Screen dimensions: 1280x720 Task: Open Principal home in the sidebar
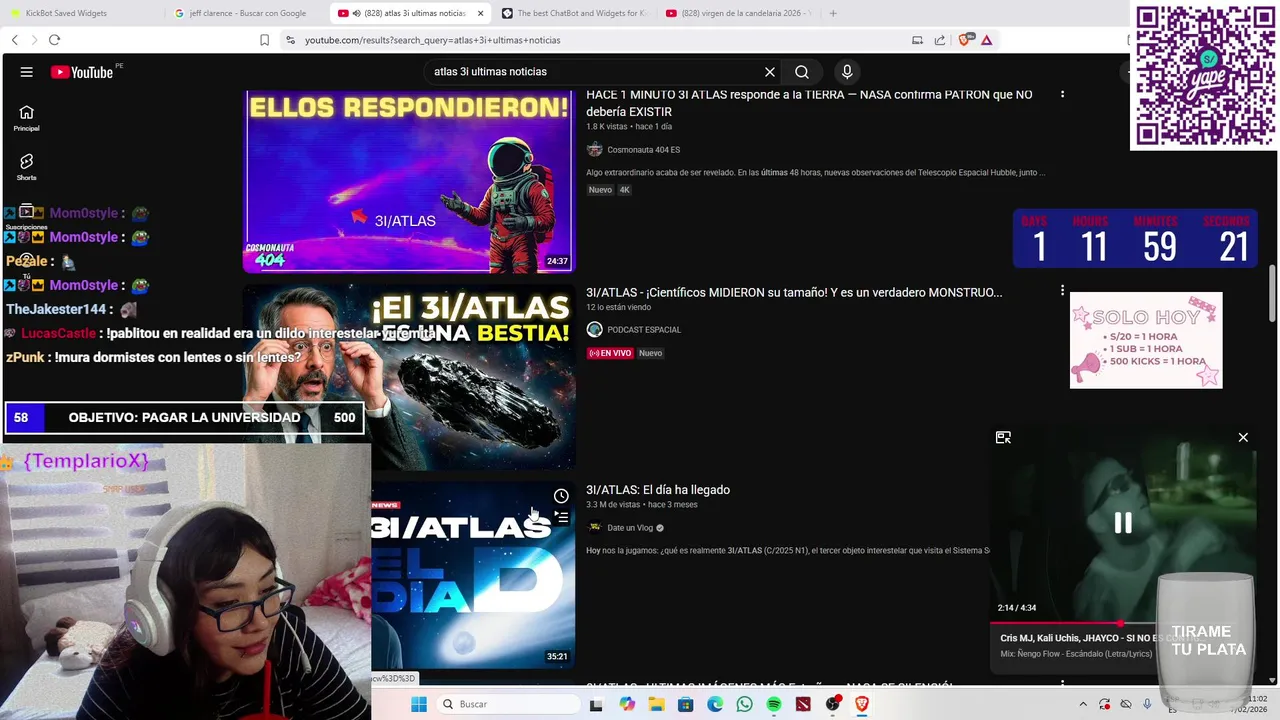click(27, 118)
